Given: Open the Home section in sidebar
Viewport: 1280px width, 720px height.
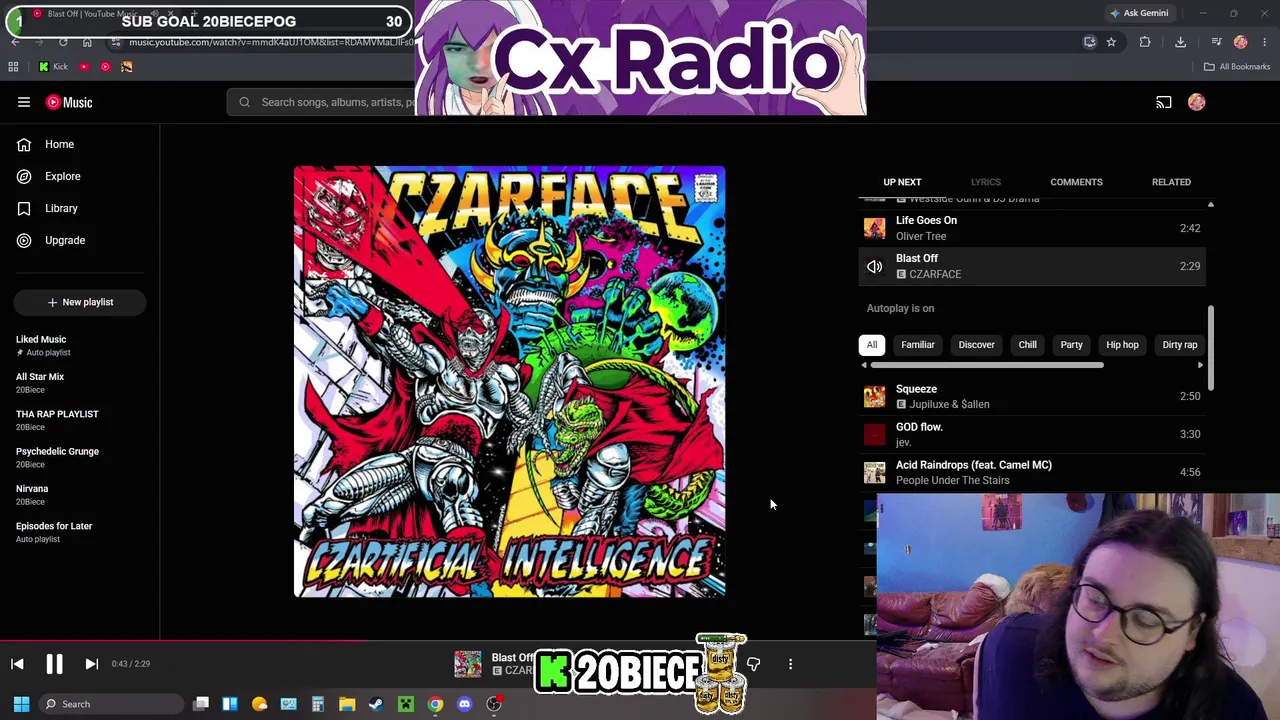Looking at the screenshot, I should click(80, 144).
